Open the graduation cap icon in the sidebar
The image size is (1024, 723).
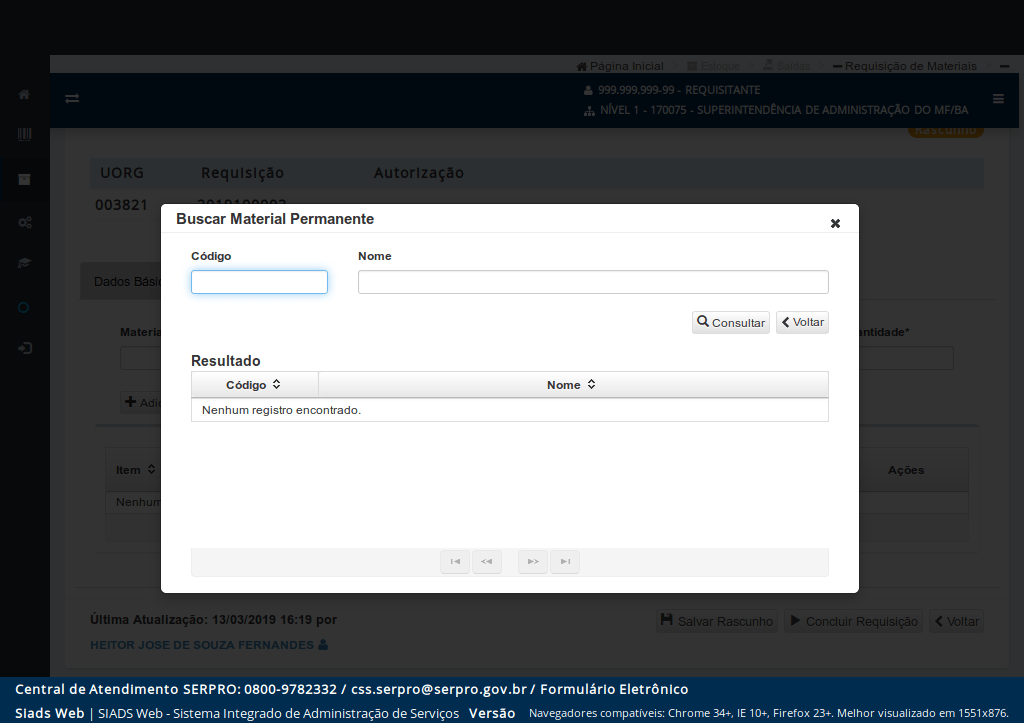[x=24, y=263]
